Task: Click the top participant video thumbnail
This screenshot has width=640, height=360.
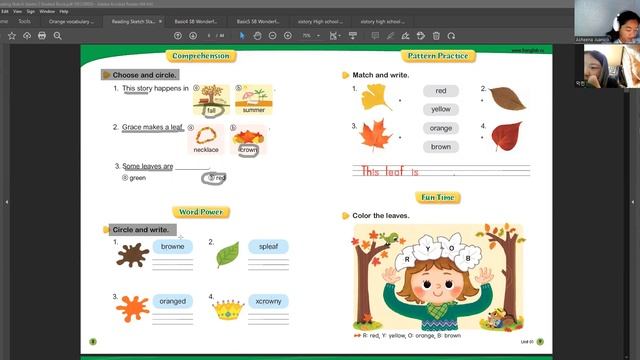Action: tap(607, 21)
